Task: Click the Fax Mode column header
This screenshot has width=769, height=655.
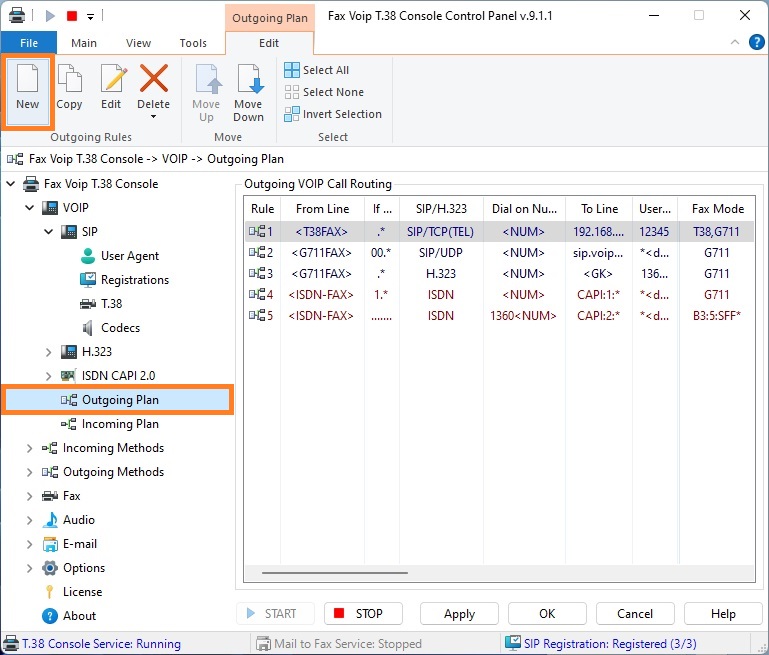Action: (x=718, y=209)
